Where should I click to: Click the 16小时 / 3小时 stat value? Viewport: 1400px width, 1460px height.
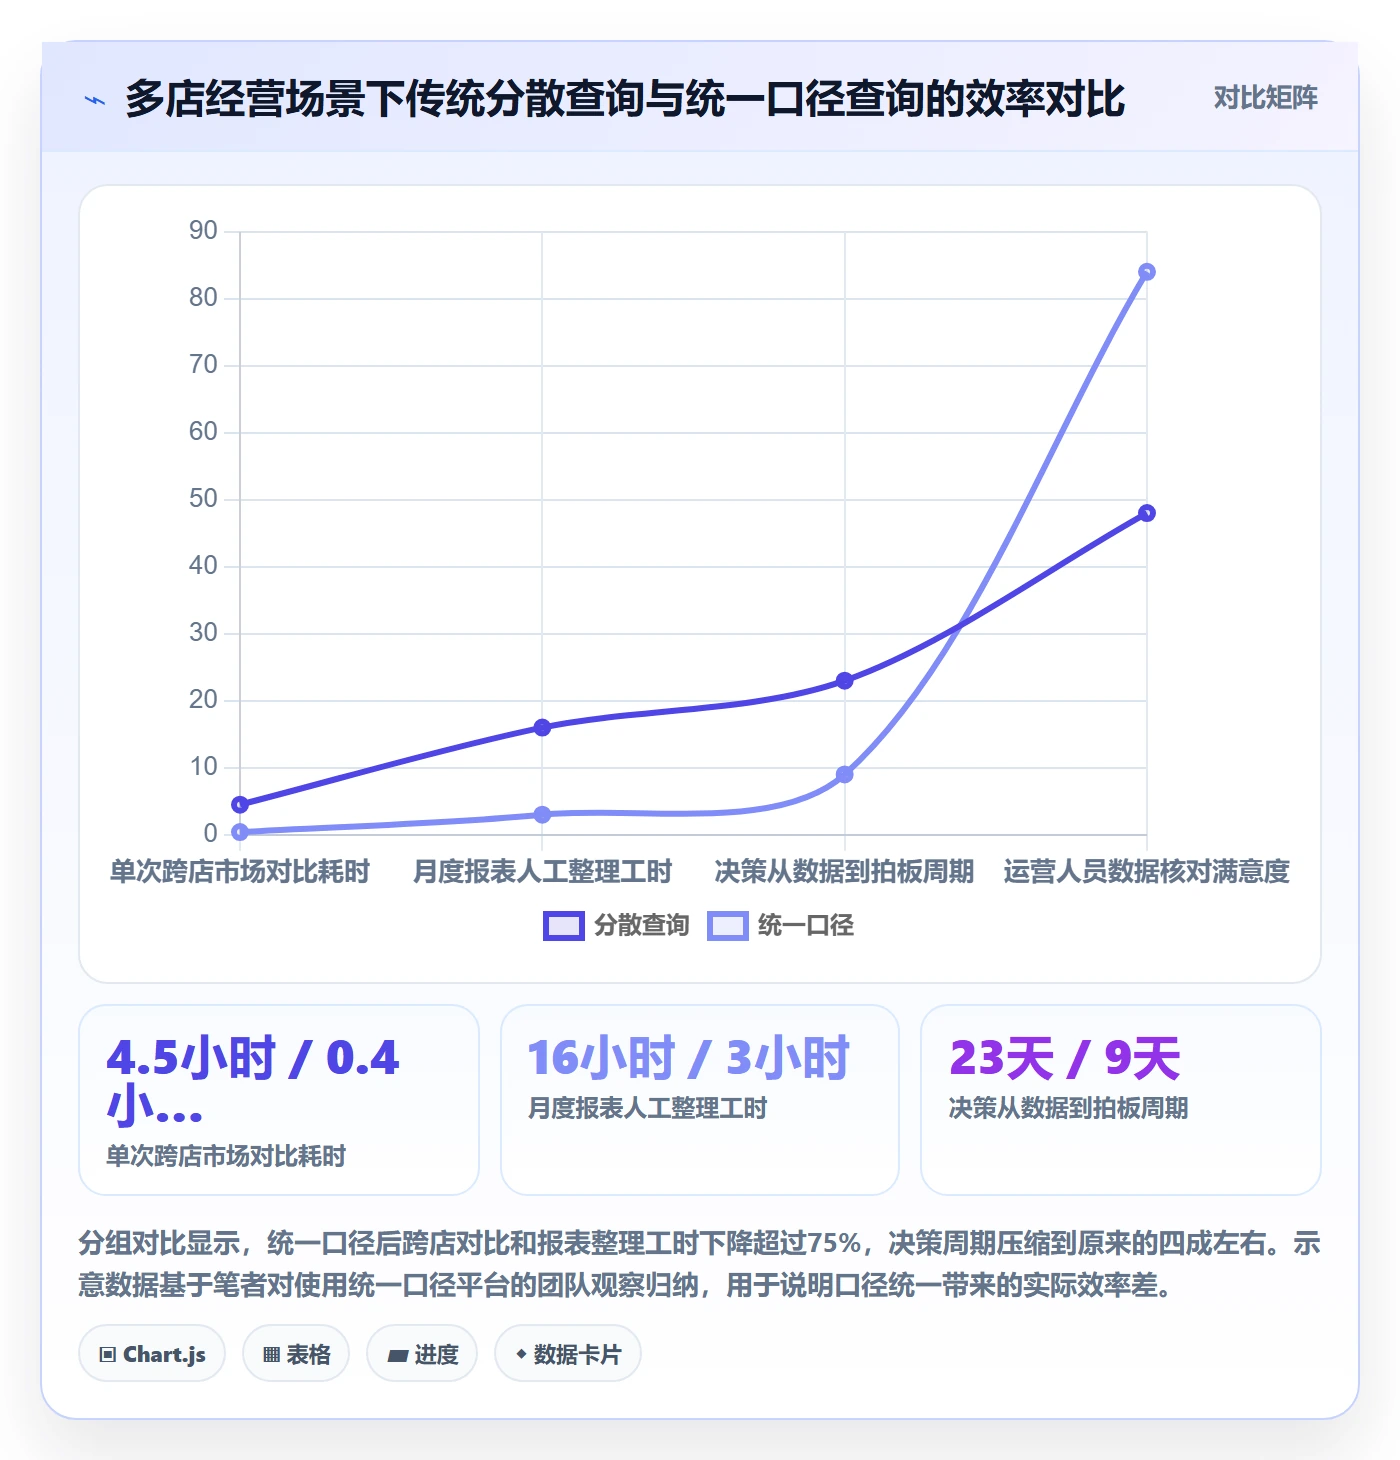pyautogui.click(x=689, y=1058)
